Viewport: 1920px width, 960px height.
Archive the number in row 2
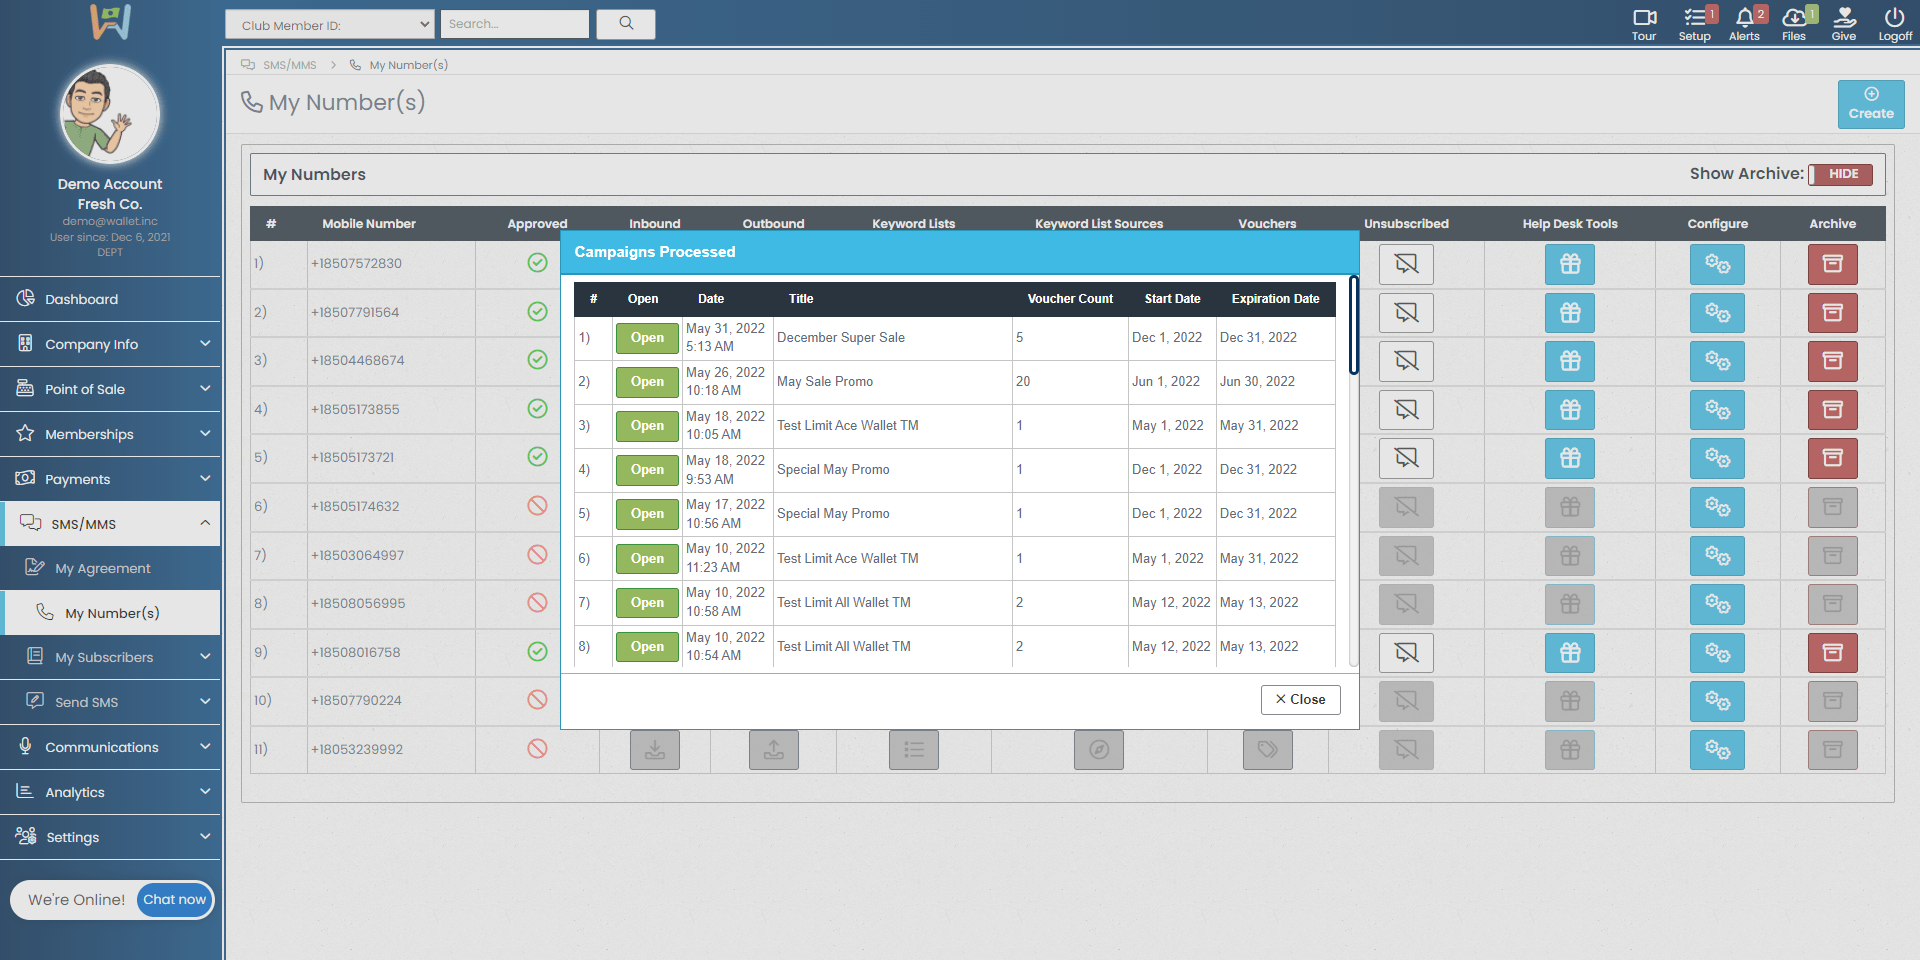pyautogui.click(x=1832, y=313)
